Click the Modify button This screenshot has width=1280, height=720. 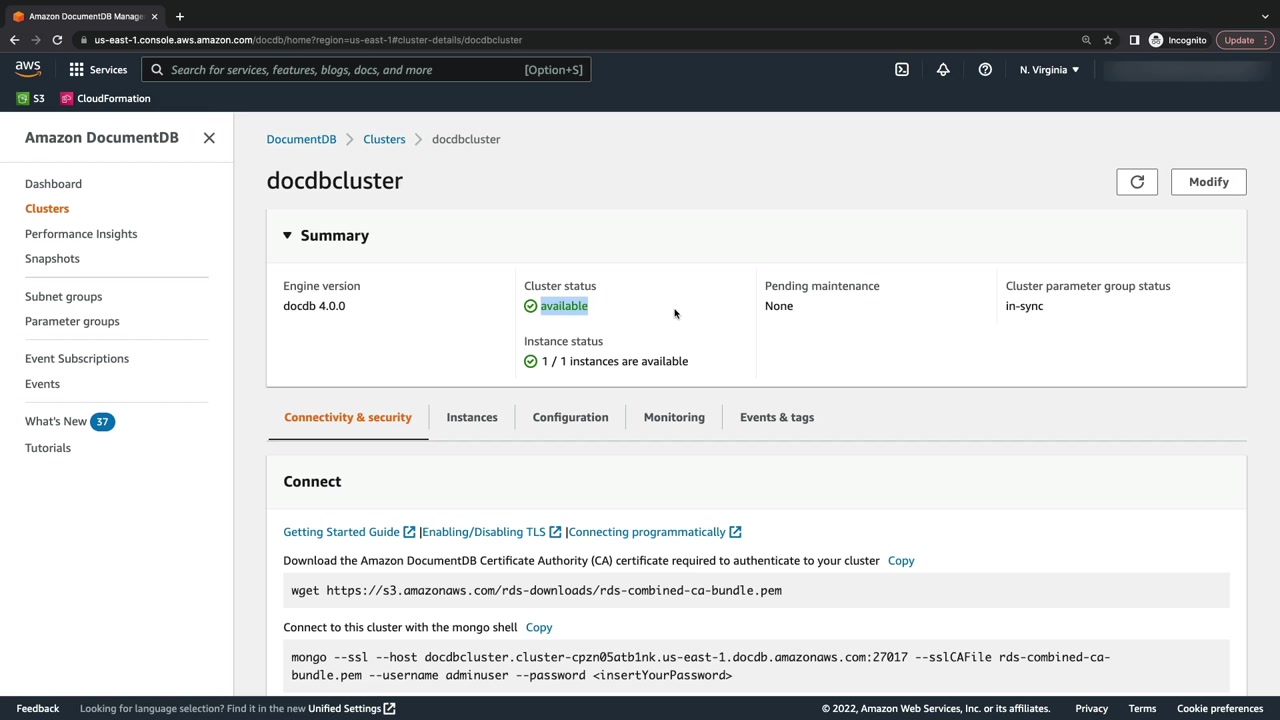[x=1208, y=182]
